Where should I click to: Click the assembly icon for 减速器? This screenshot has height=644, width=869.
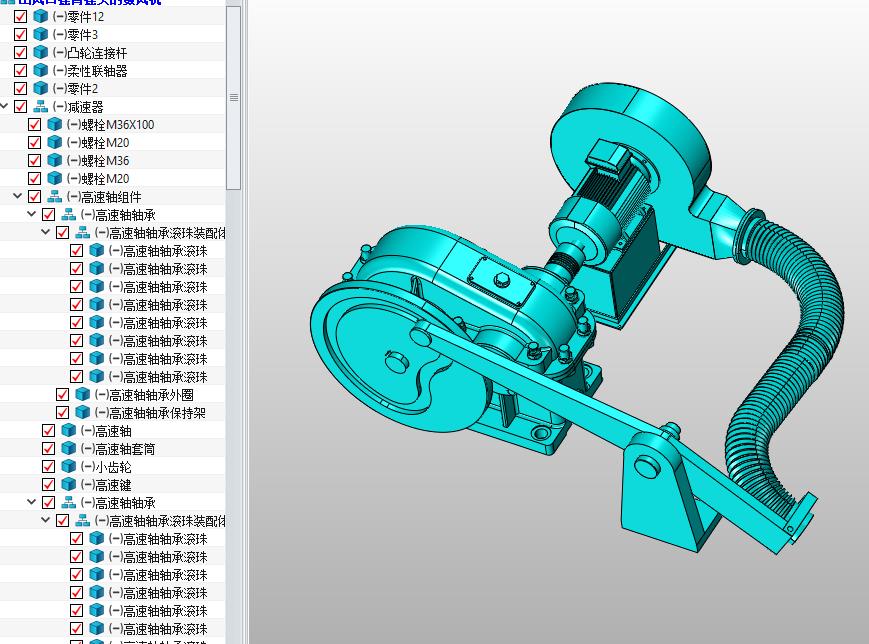40,106
